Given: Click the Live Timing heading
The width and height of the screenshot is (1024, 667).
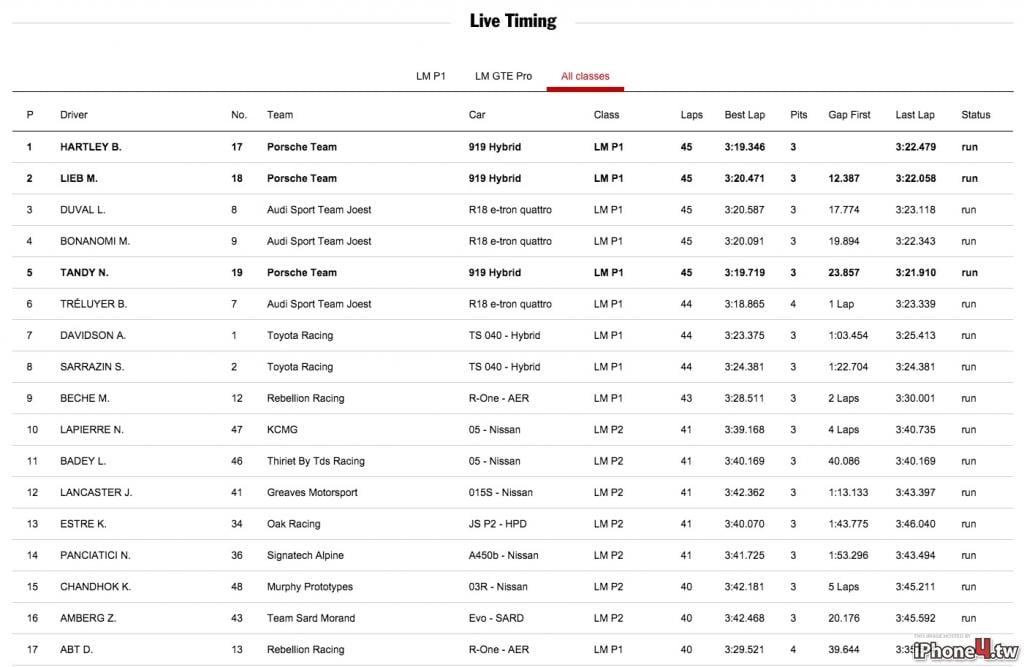Looking at the screenshot, I should click(513, 21).
